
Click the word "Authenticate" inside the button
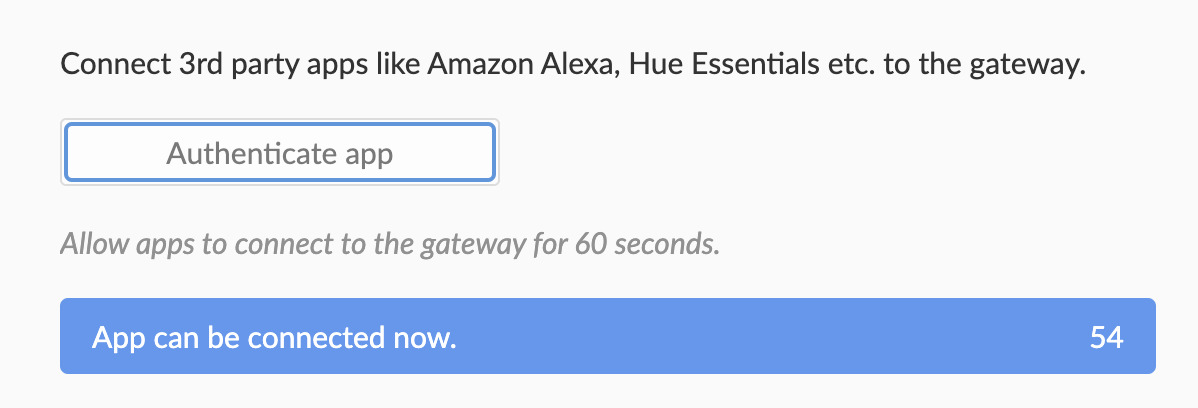[x=252, y=154]
